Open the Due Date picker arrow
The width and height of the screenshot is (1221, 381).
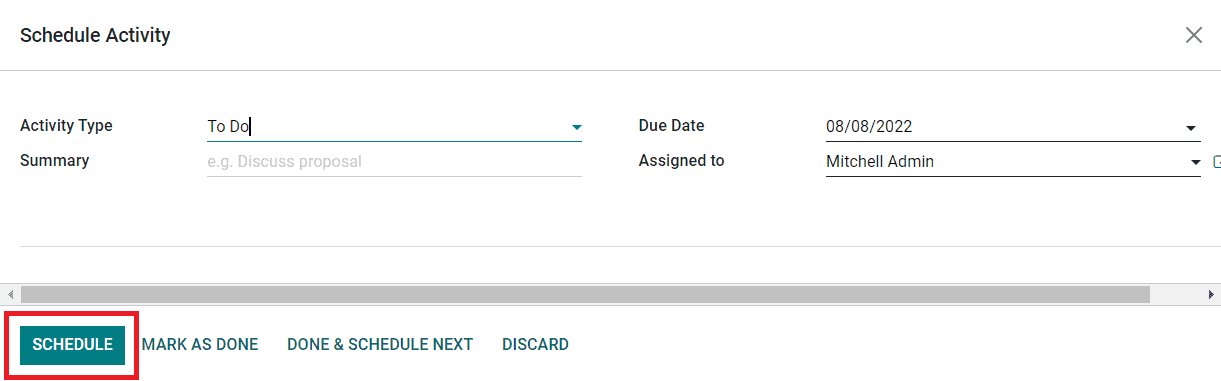coord(1191,128)
